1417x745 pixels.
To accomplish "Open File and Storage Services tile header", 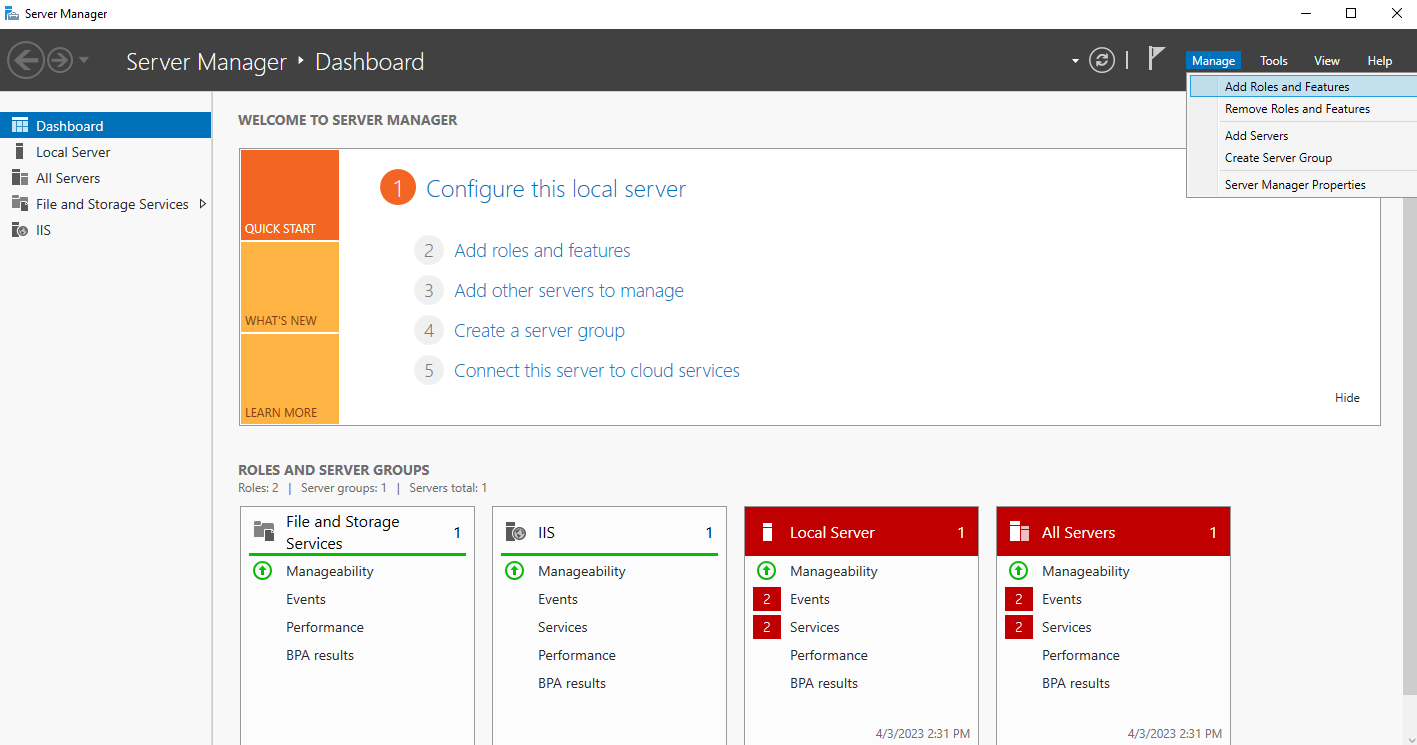I will [357, 532].
